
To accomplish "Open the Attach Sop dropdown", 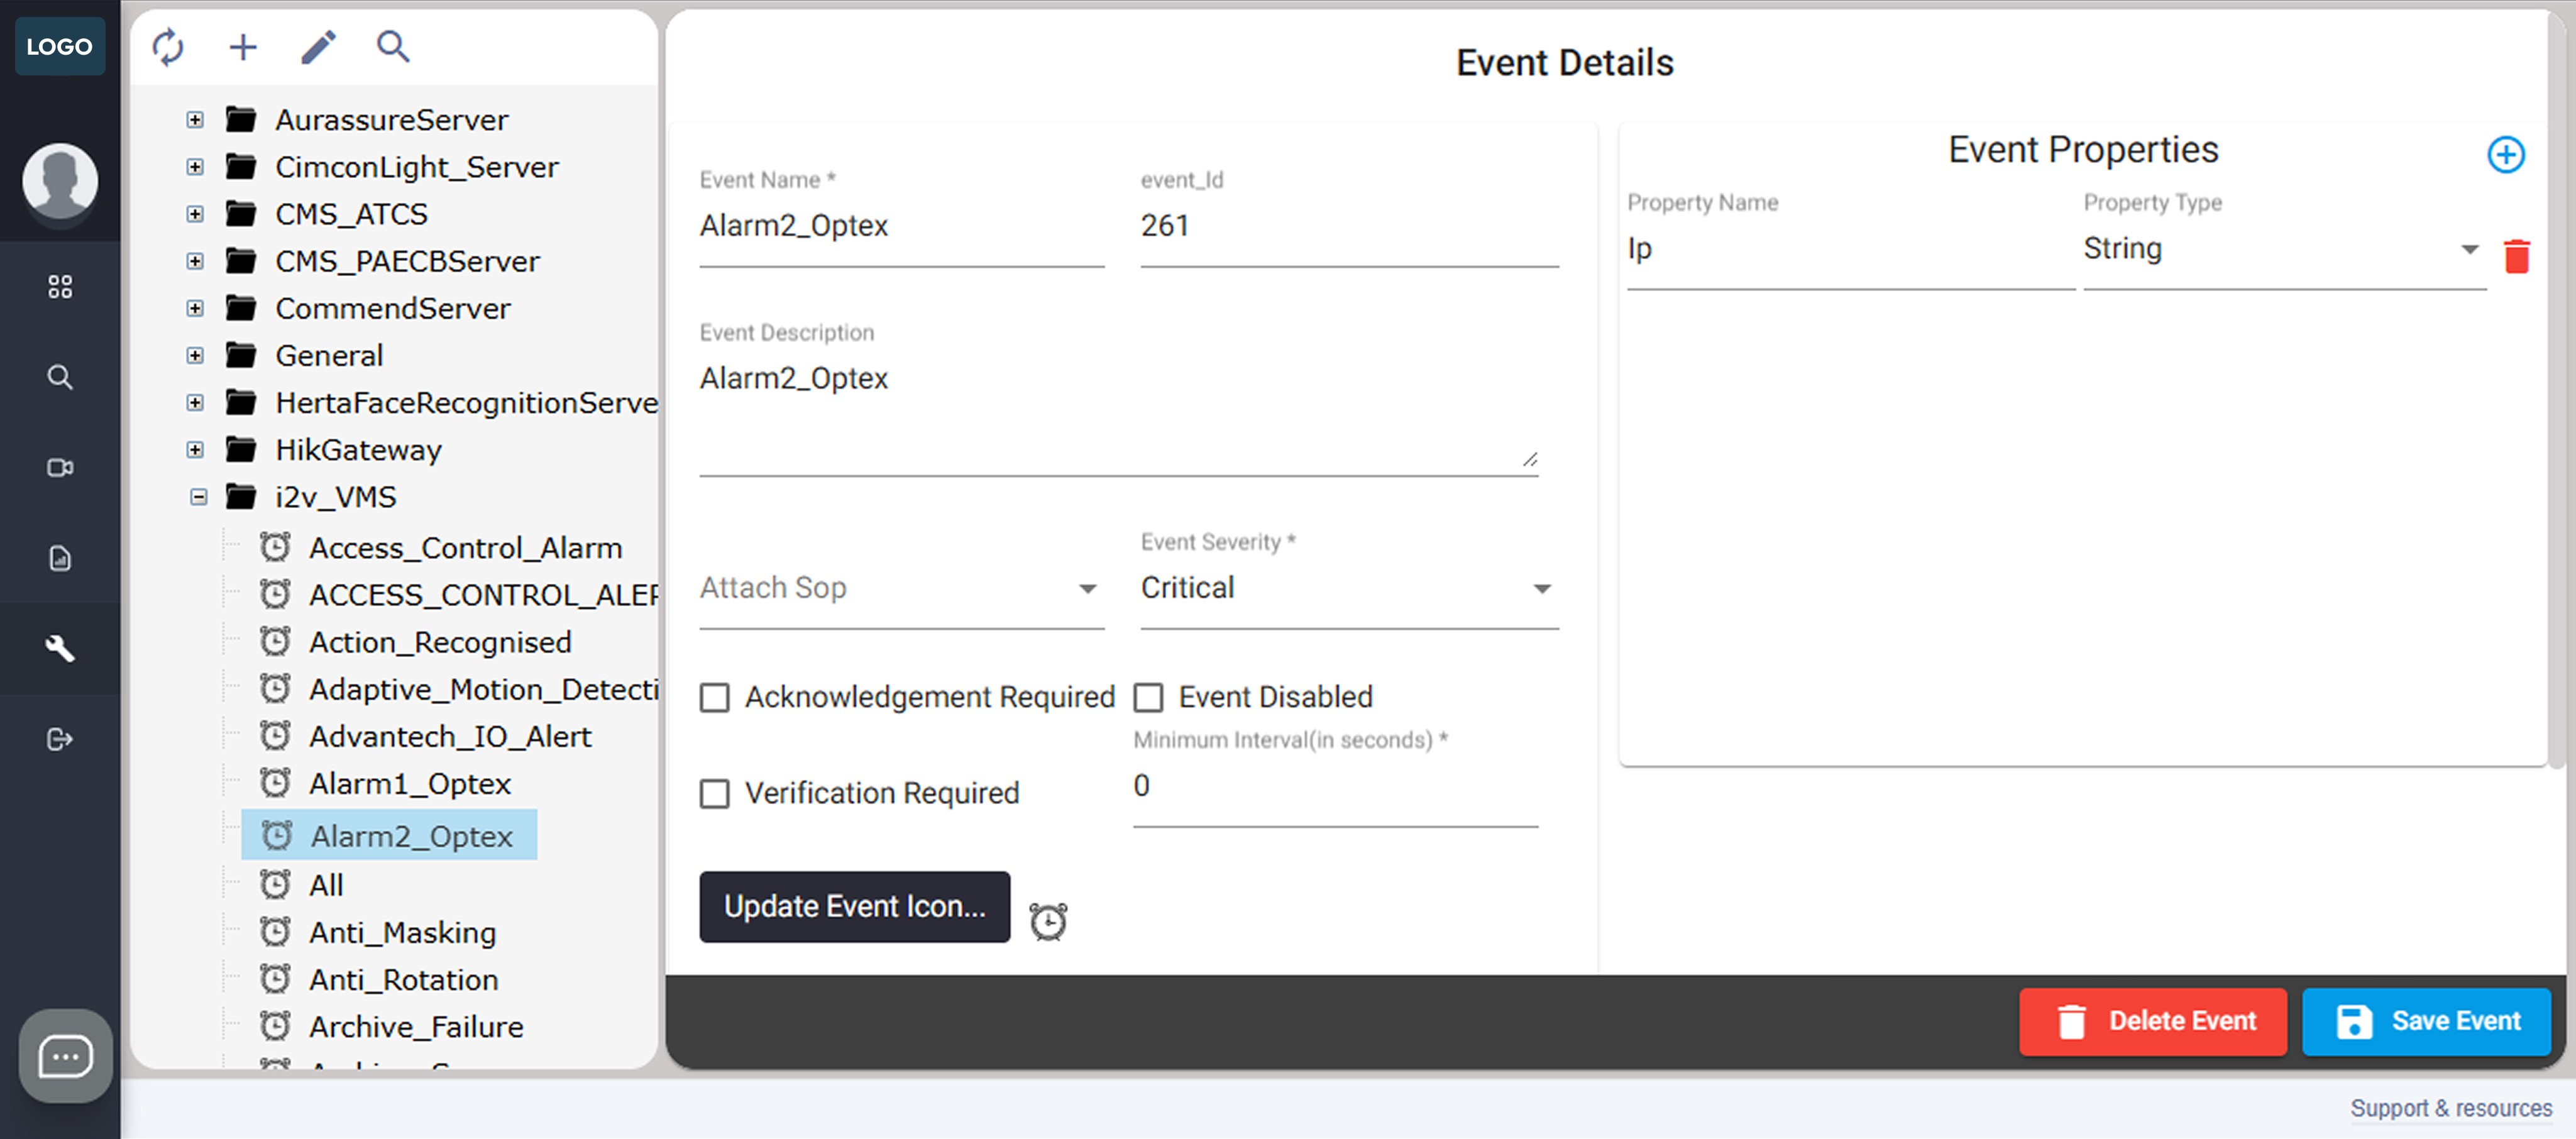I will 900,588.
